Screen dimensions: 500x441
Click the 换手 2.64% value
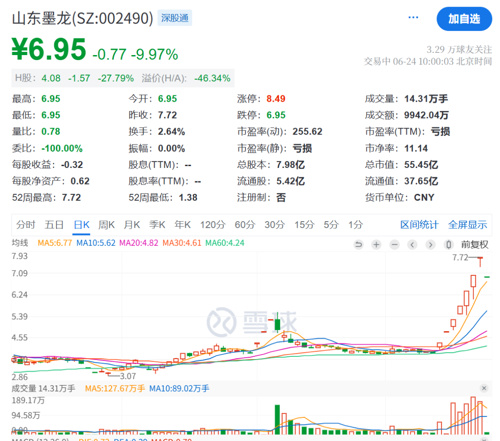[171, 132]
